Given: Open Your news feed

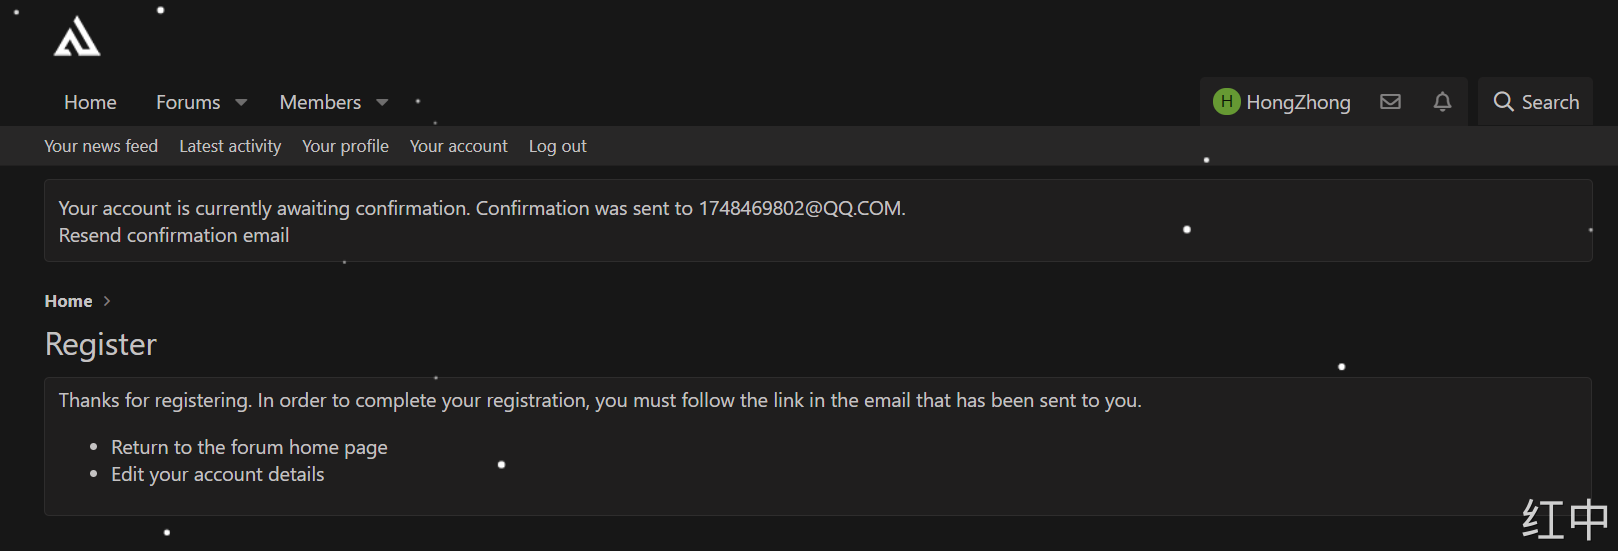Looking at the screenshot, I should (101, 146).
